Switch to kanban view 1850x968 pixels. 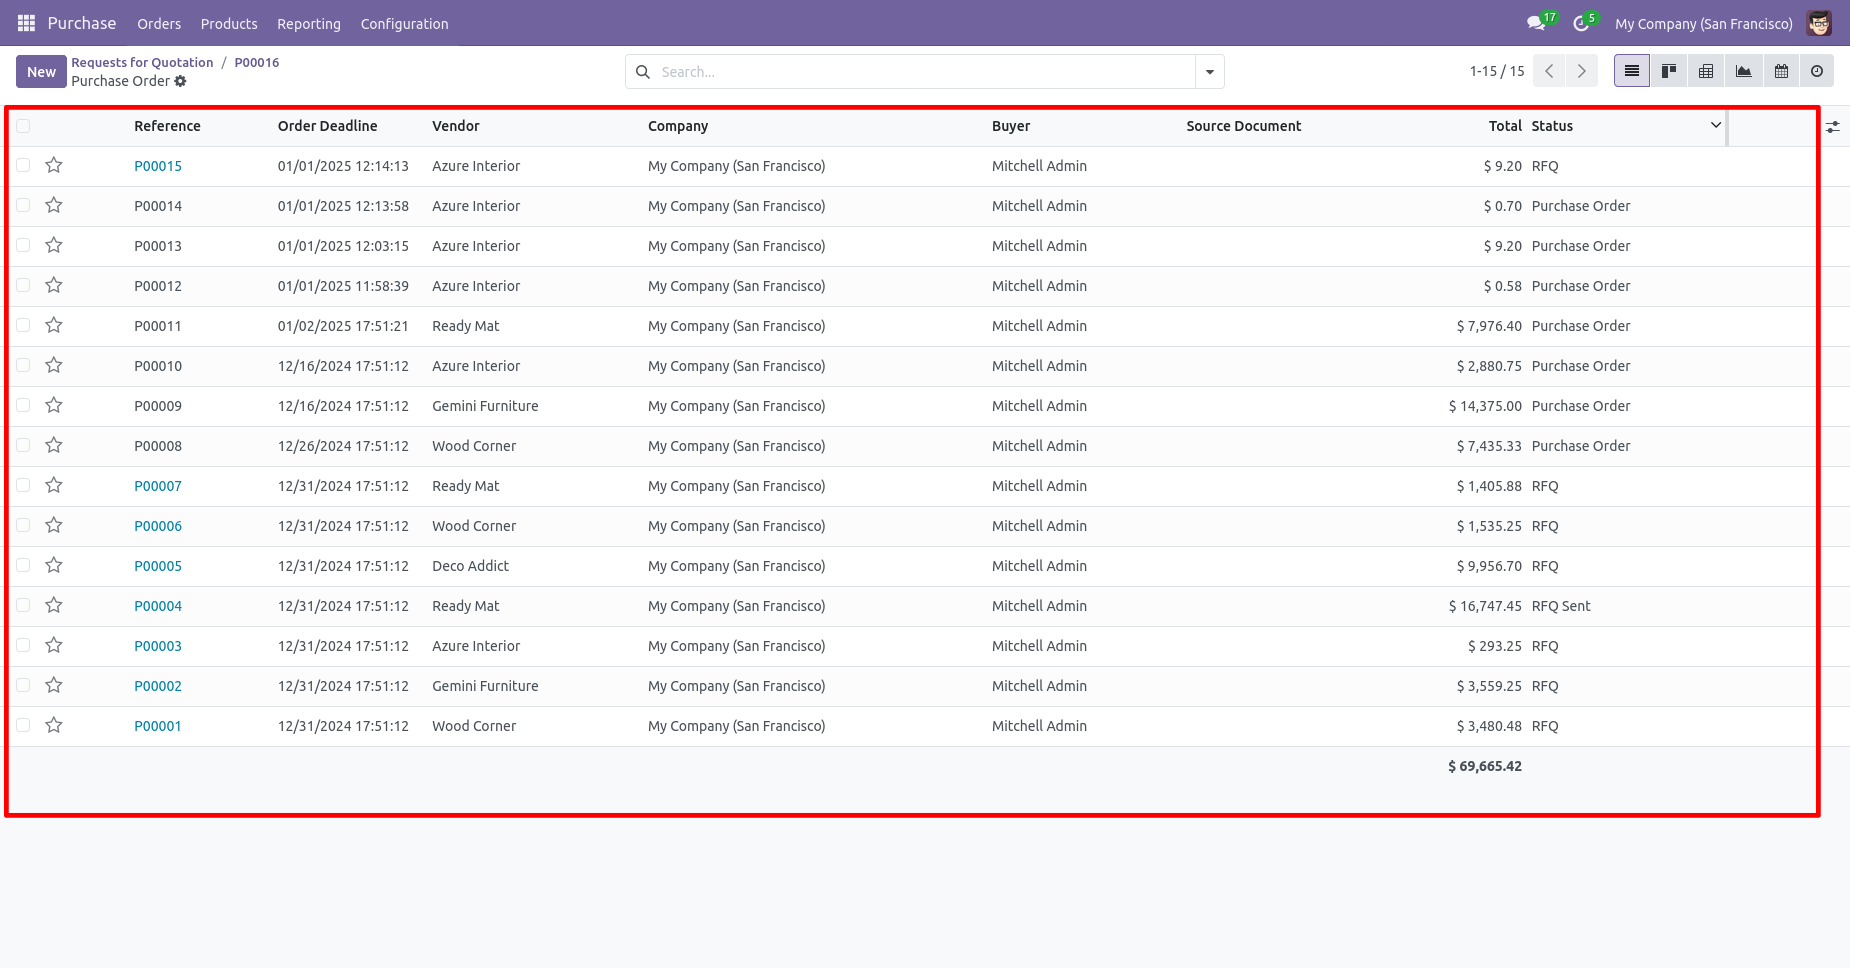(1669, 71)
